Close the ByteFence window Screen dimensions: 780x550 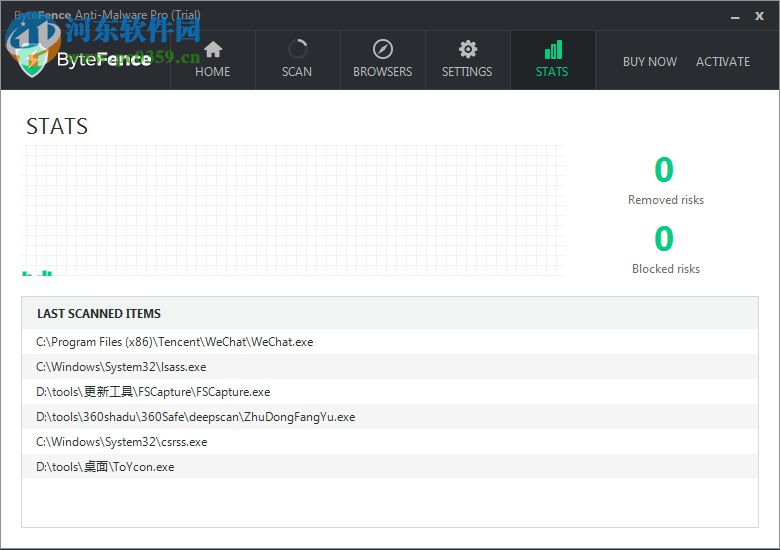(759, 16)
